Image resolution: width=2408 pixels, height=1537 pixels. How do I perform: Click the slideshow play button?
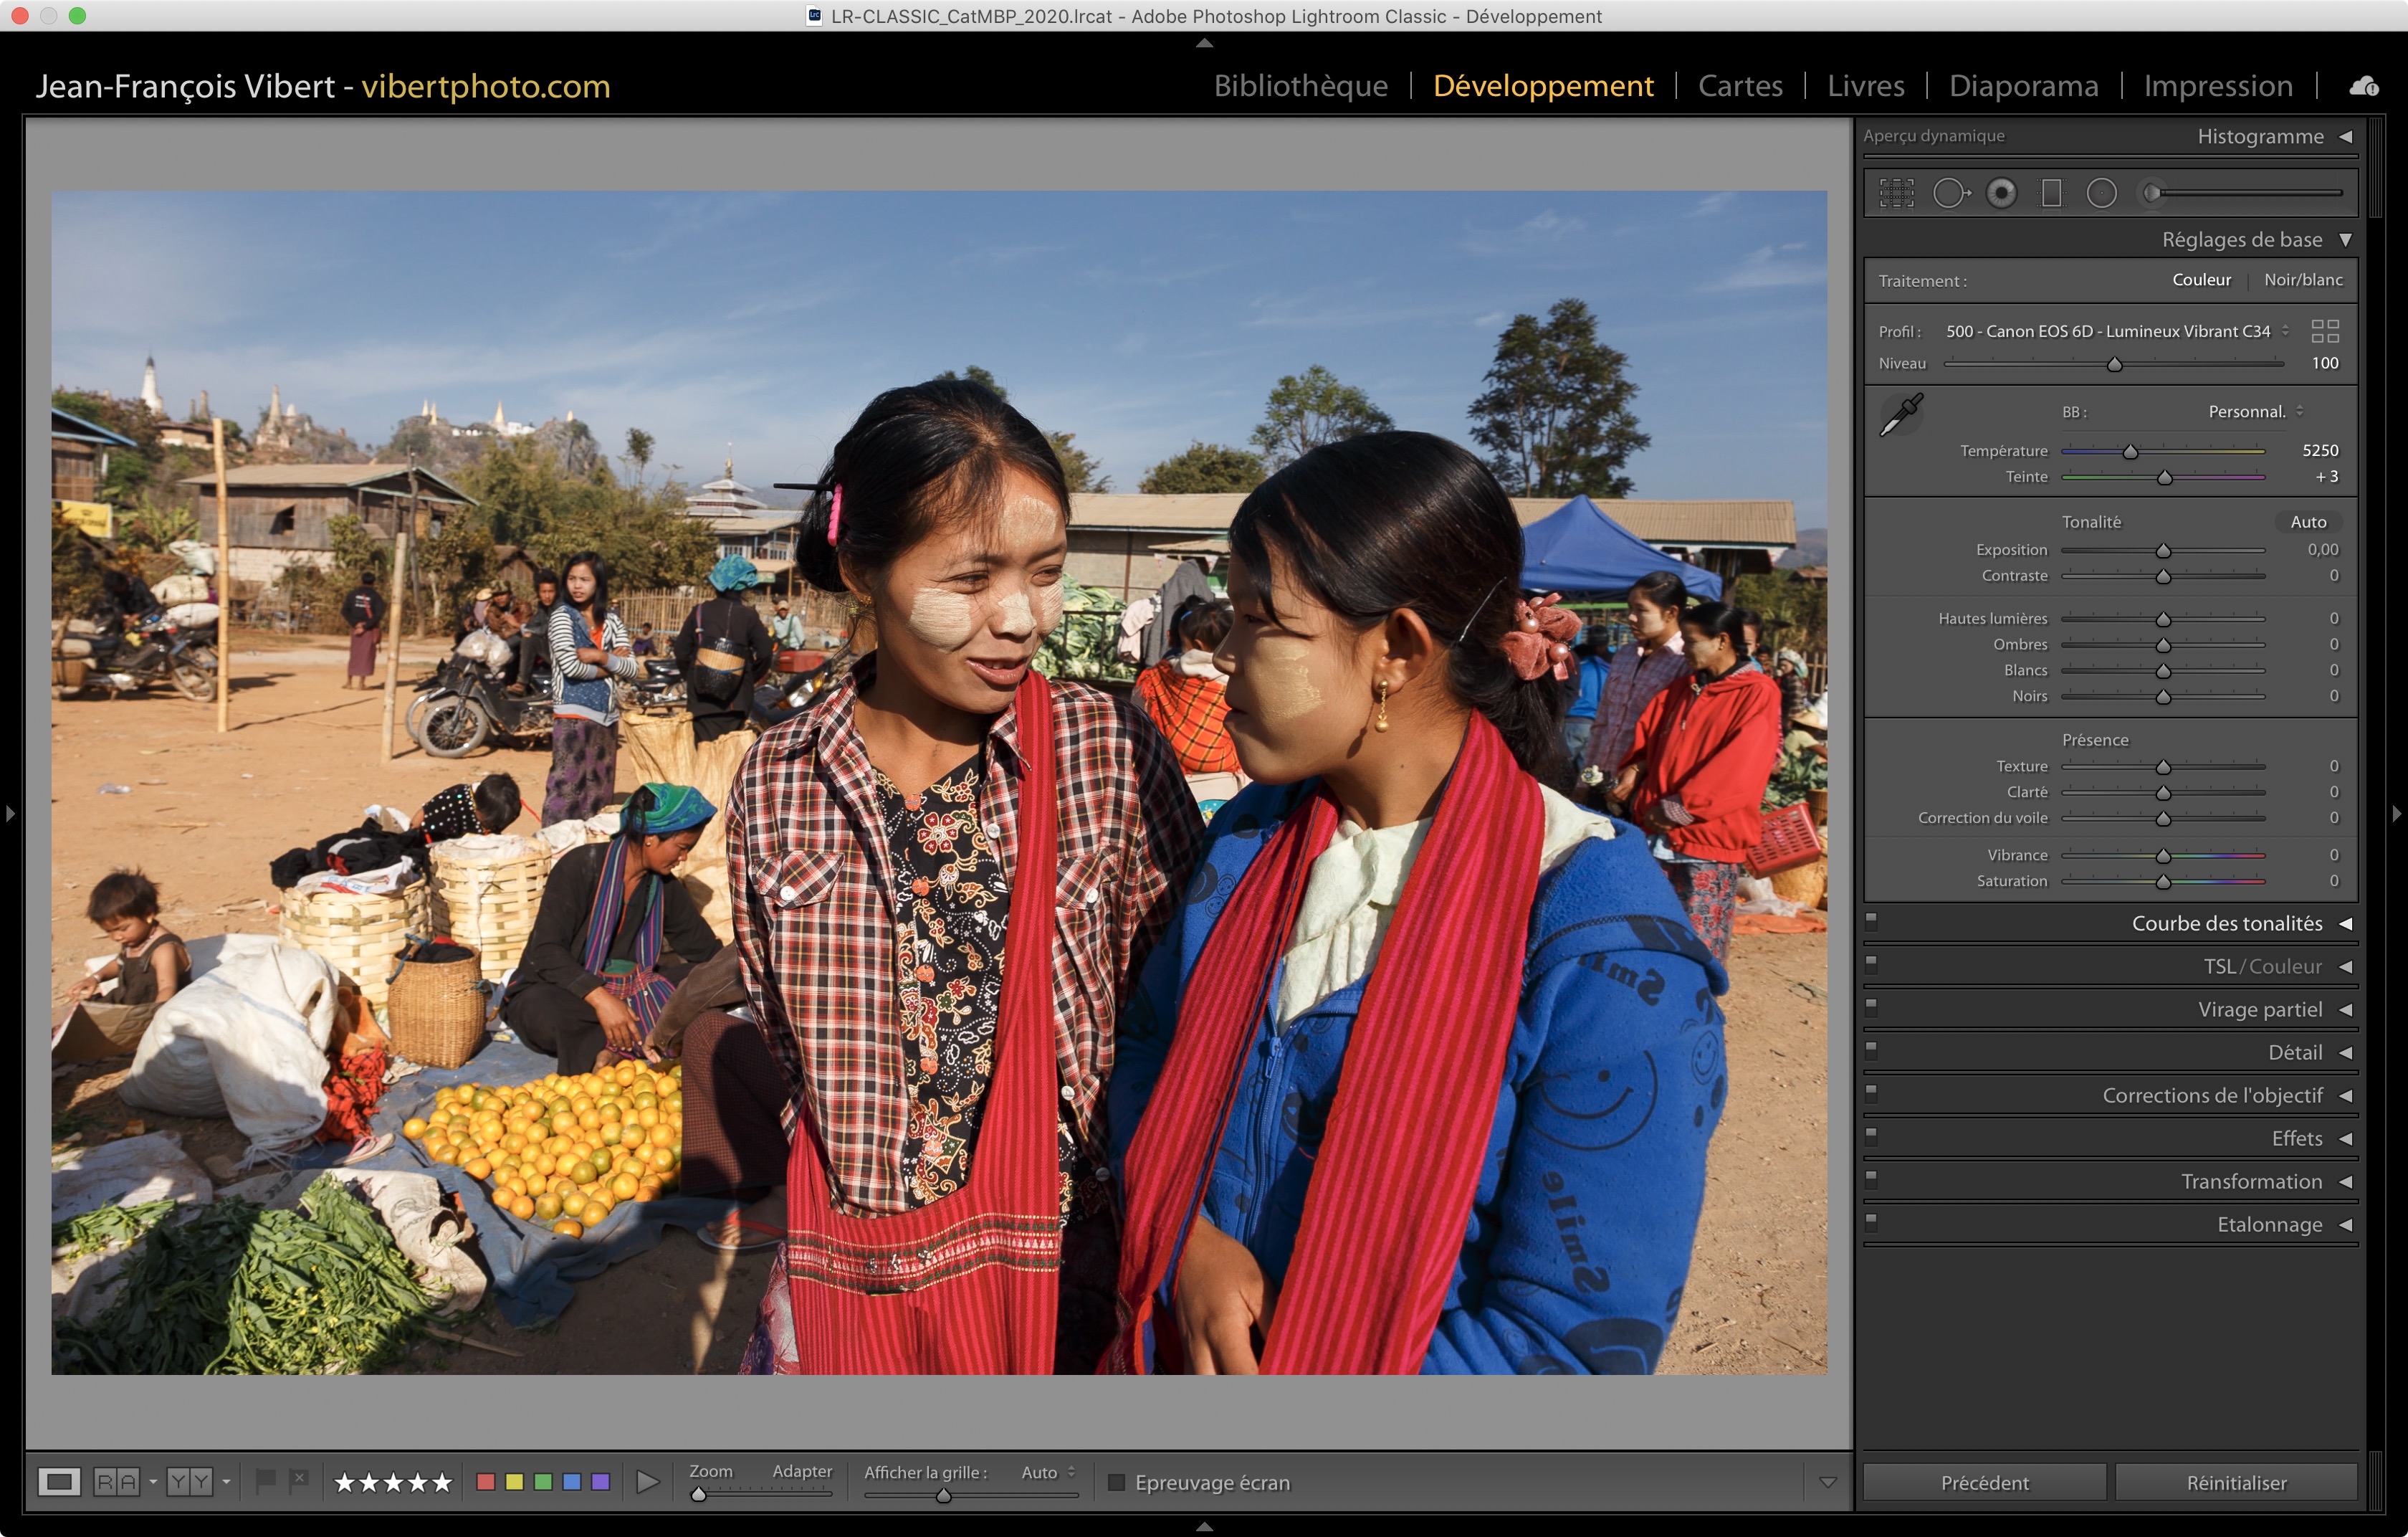[647, 1482]
